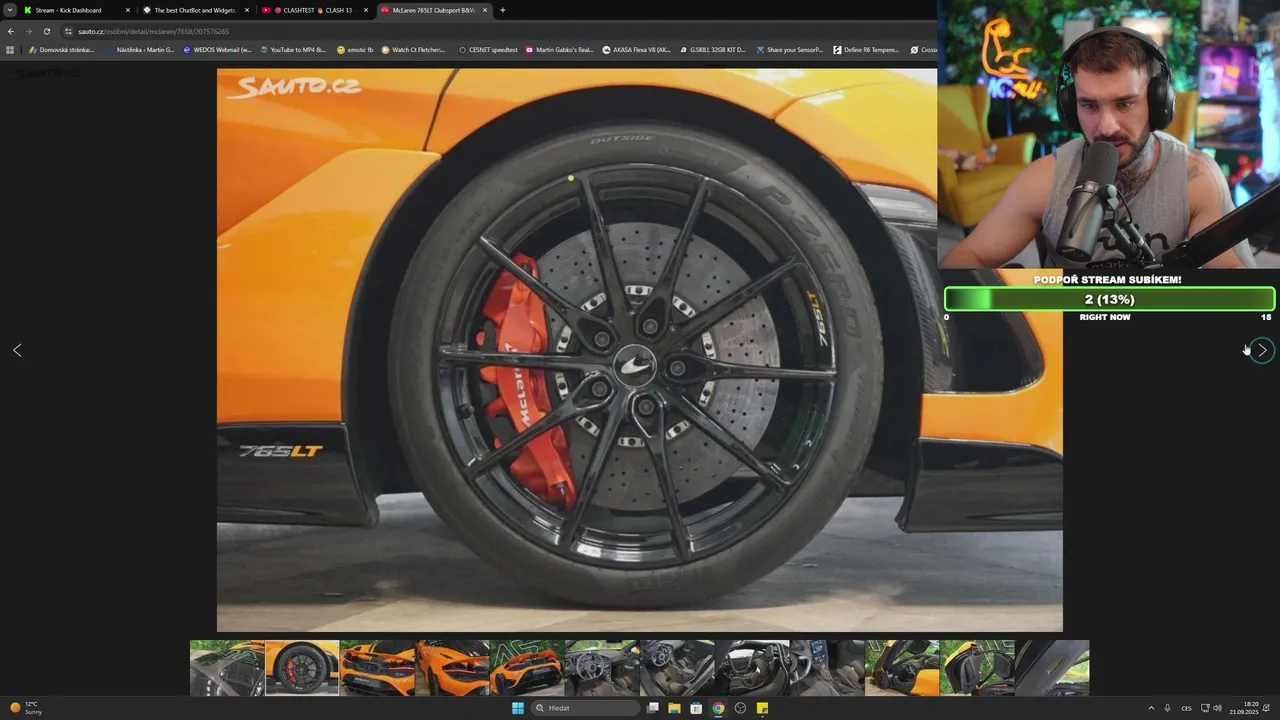Open Domovská stránka bookmark
Image resolution: width=1280 pixels, height=720 pixels.
point(61,49)
